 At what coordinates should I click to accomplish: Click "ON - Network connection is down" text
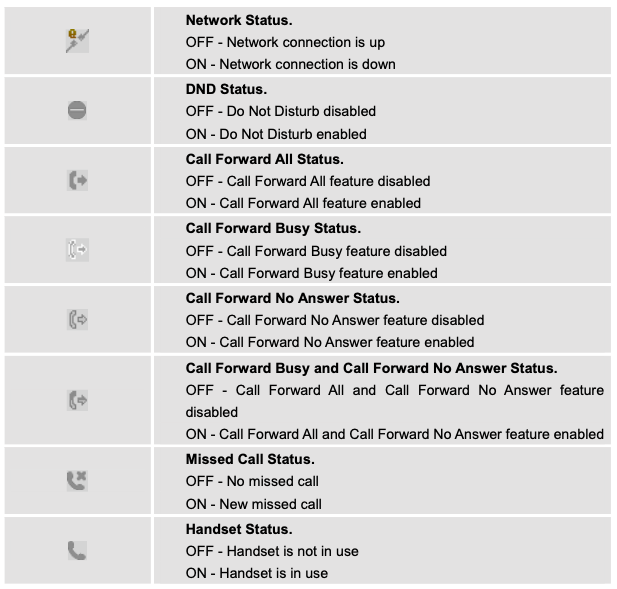[290, 65]
